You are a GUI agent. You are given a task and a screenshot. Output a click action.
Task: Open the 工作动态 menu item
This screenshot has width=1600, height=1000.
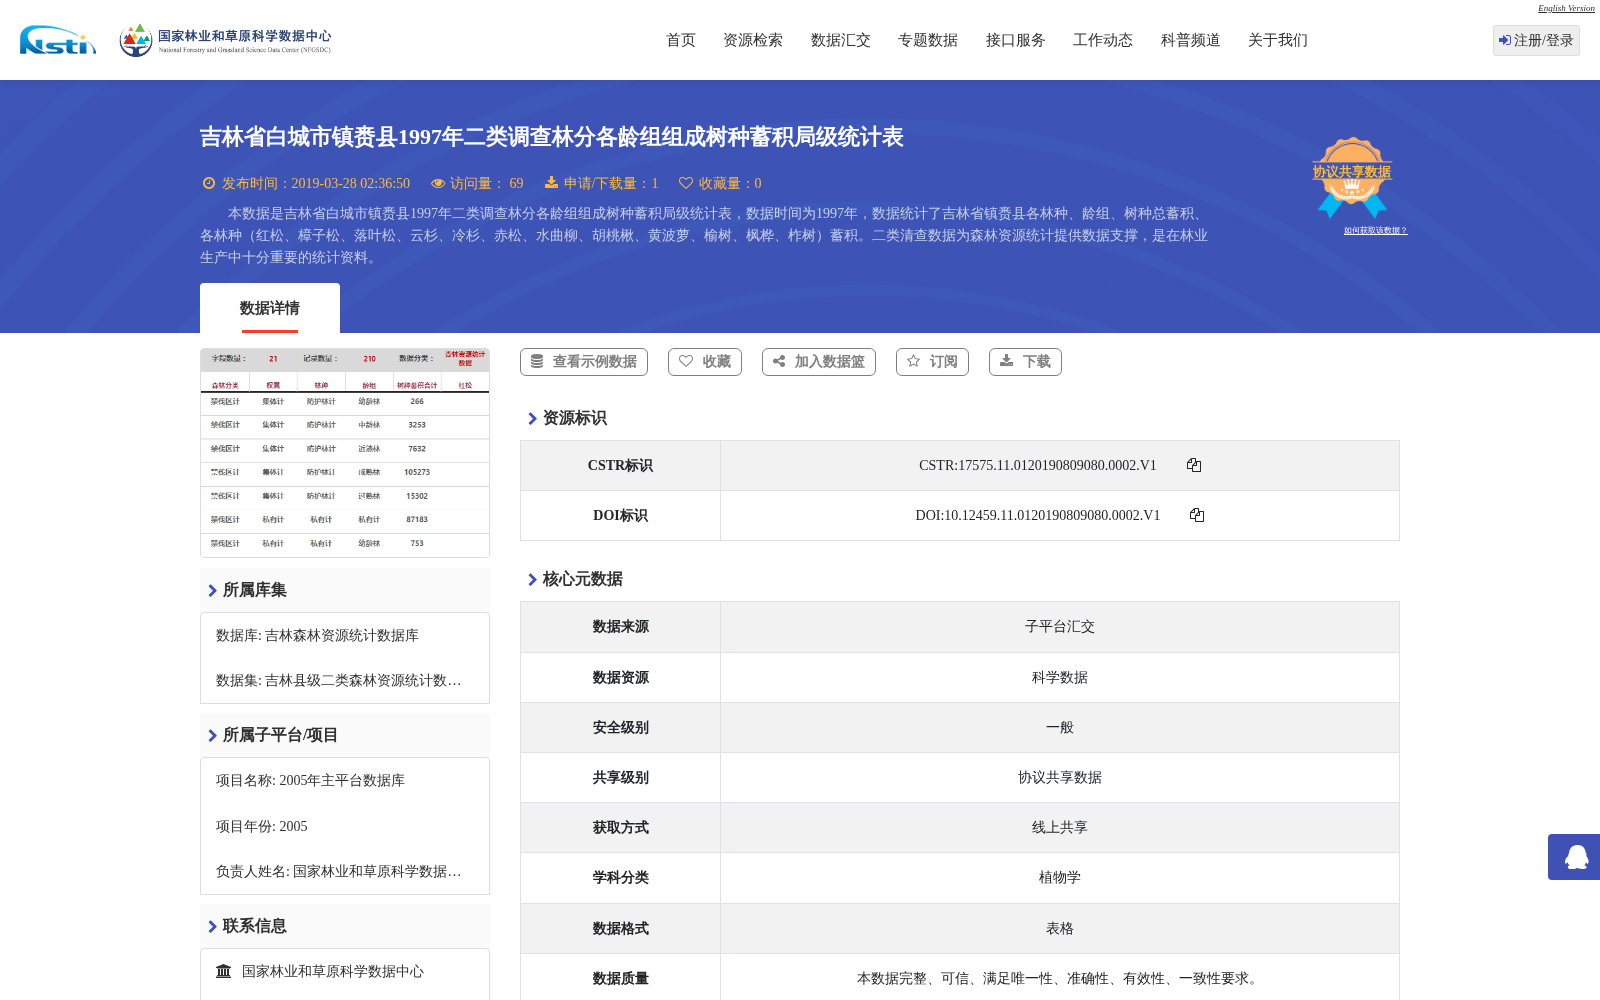pyautogui.click(x=1103, y=40)
